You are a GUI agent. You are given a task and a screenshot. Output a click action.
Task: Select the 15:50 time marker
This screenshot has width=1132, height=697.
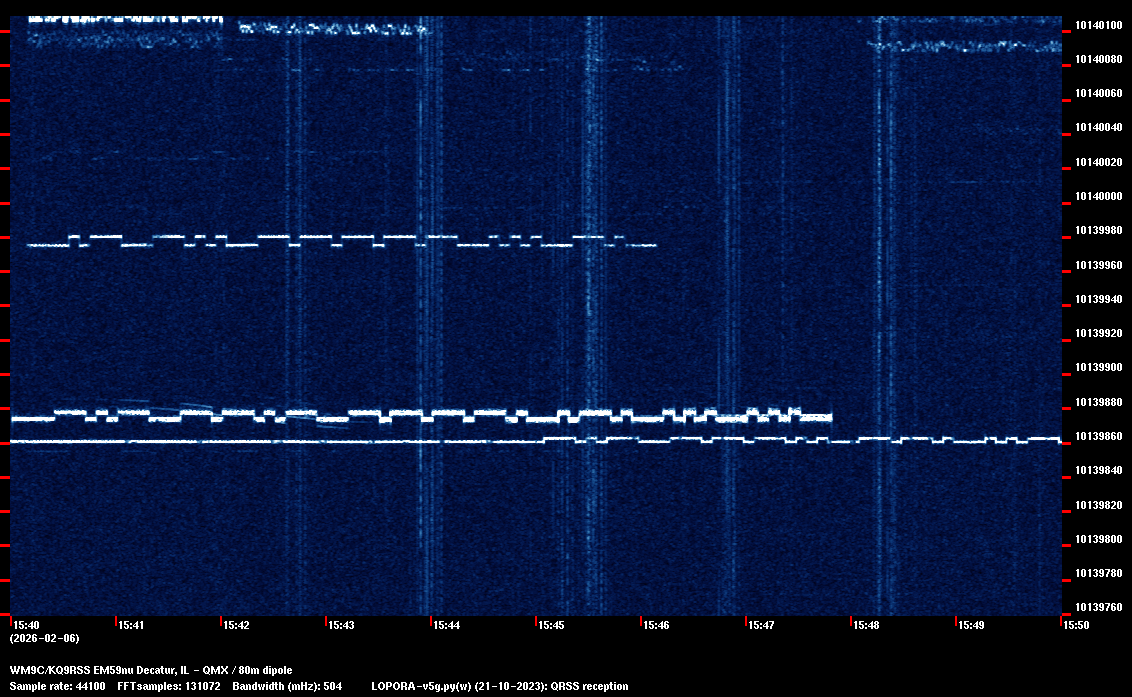click(1076, 625)
